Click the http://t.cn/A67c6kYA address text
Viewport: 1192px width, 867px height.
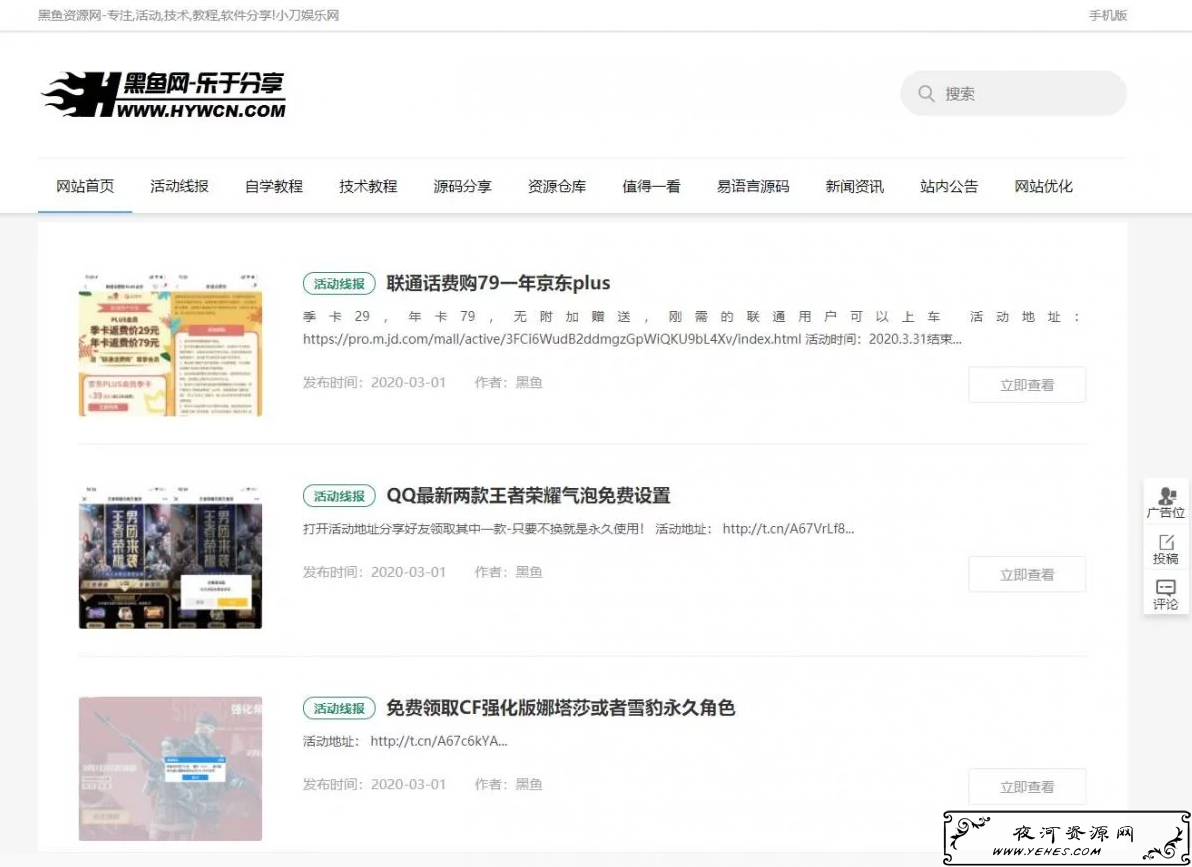439,741
